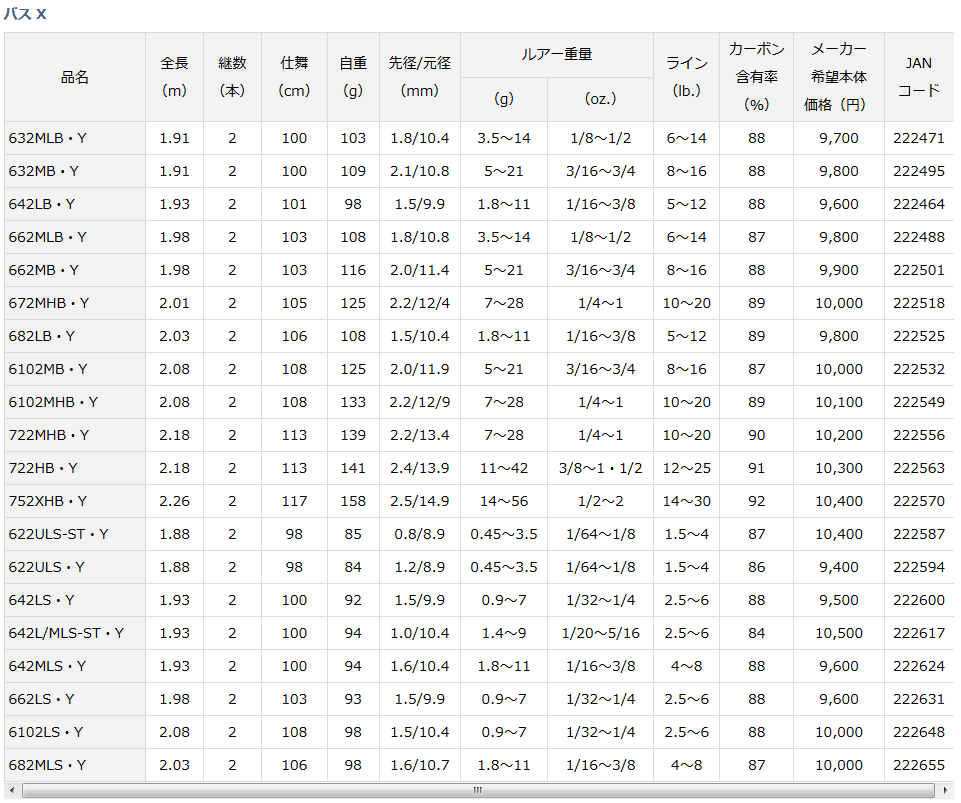
Task: Select the ルアー重量 header cell
Action: [x=557, y=55]
